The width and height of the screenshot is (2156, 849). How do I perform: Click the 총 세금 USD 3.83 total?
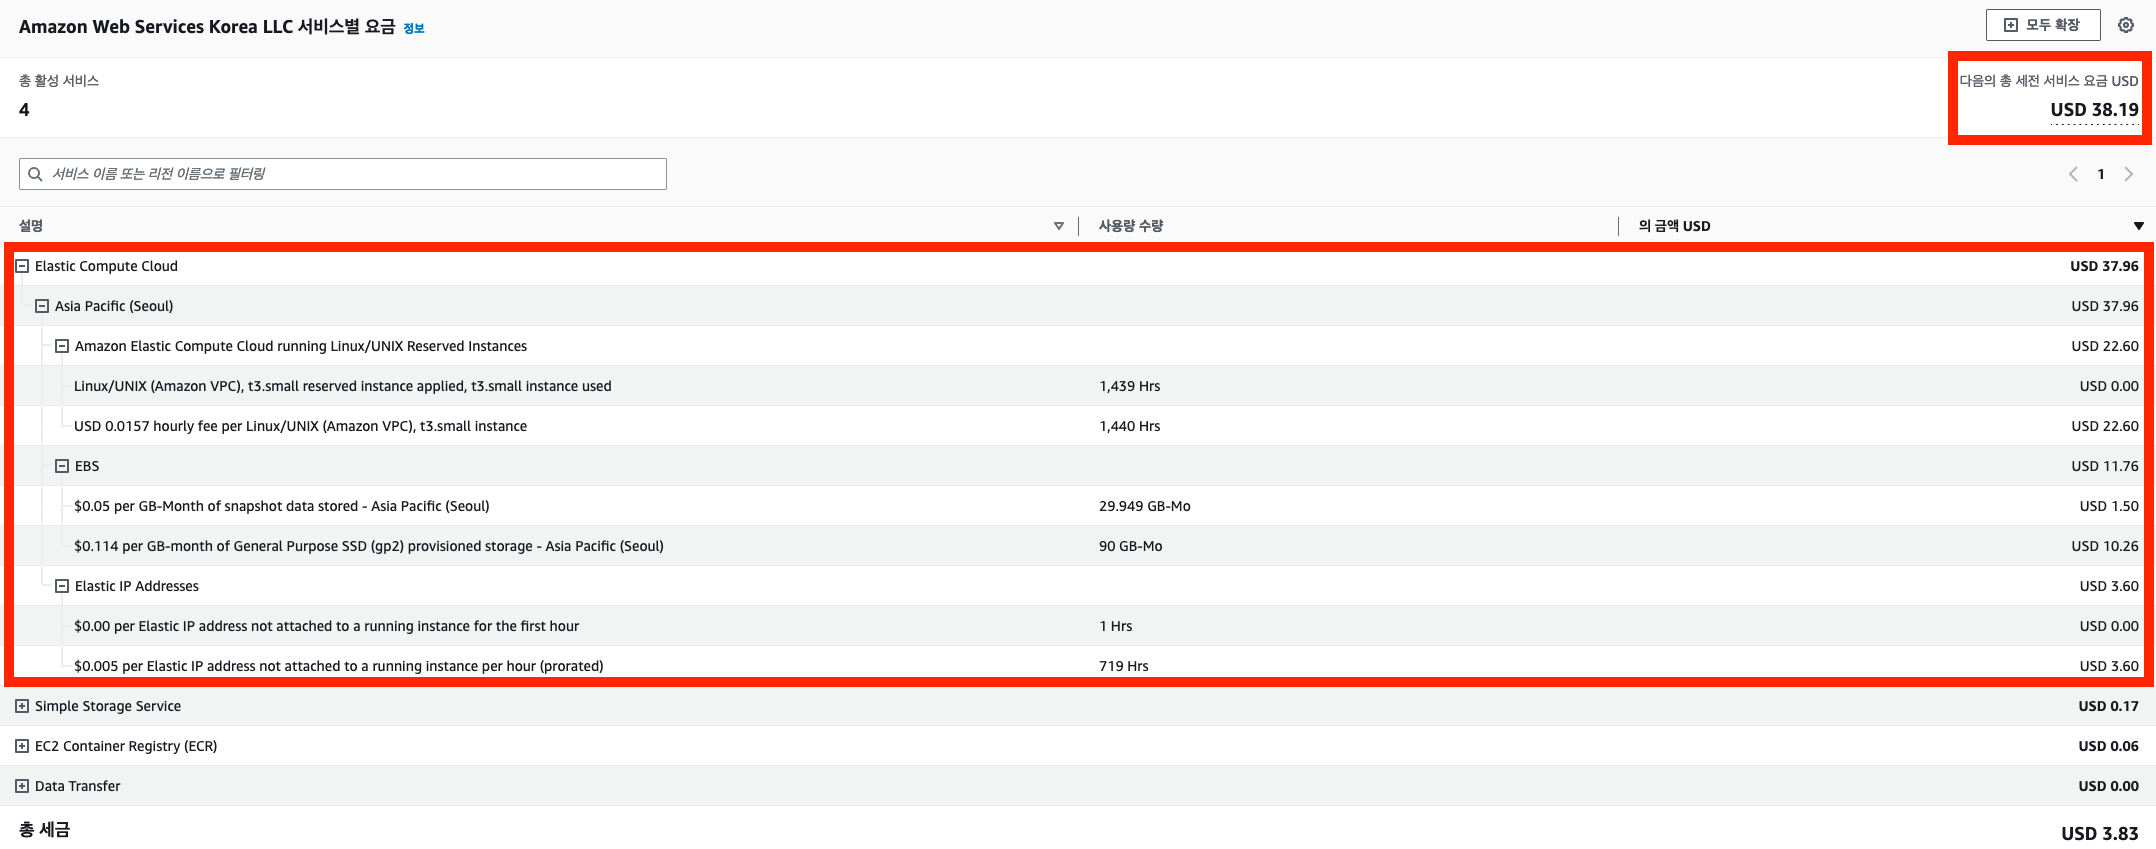2100,833
